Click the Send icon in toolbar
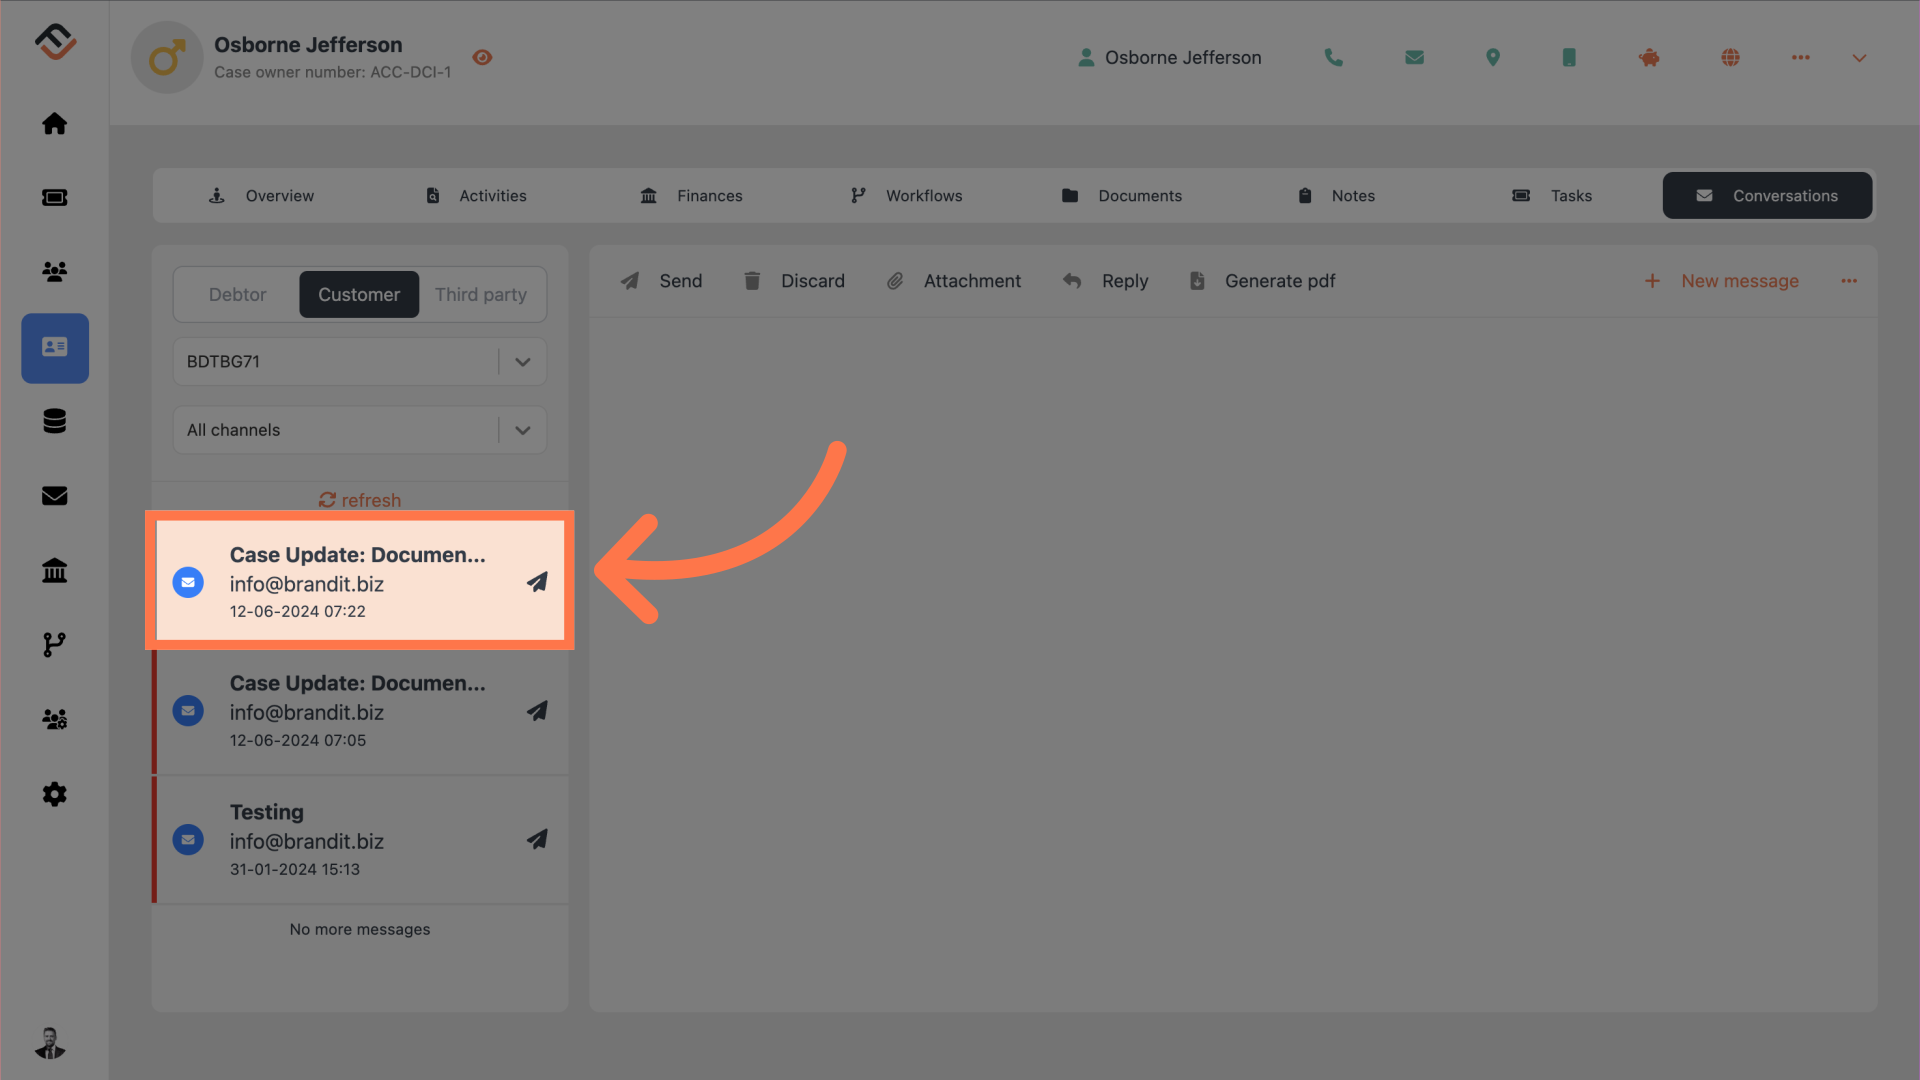Screen dimensions: 1920x1080 (x=630, y=281)
